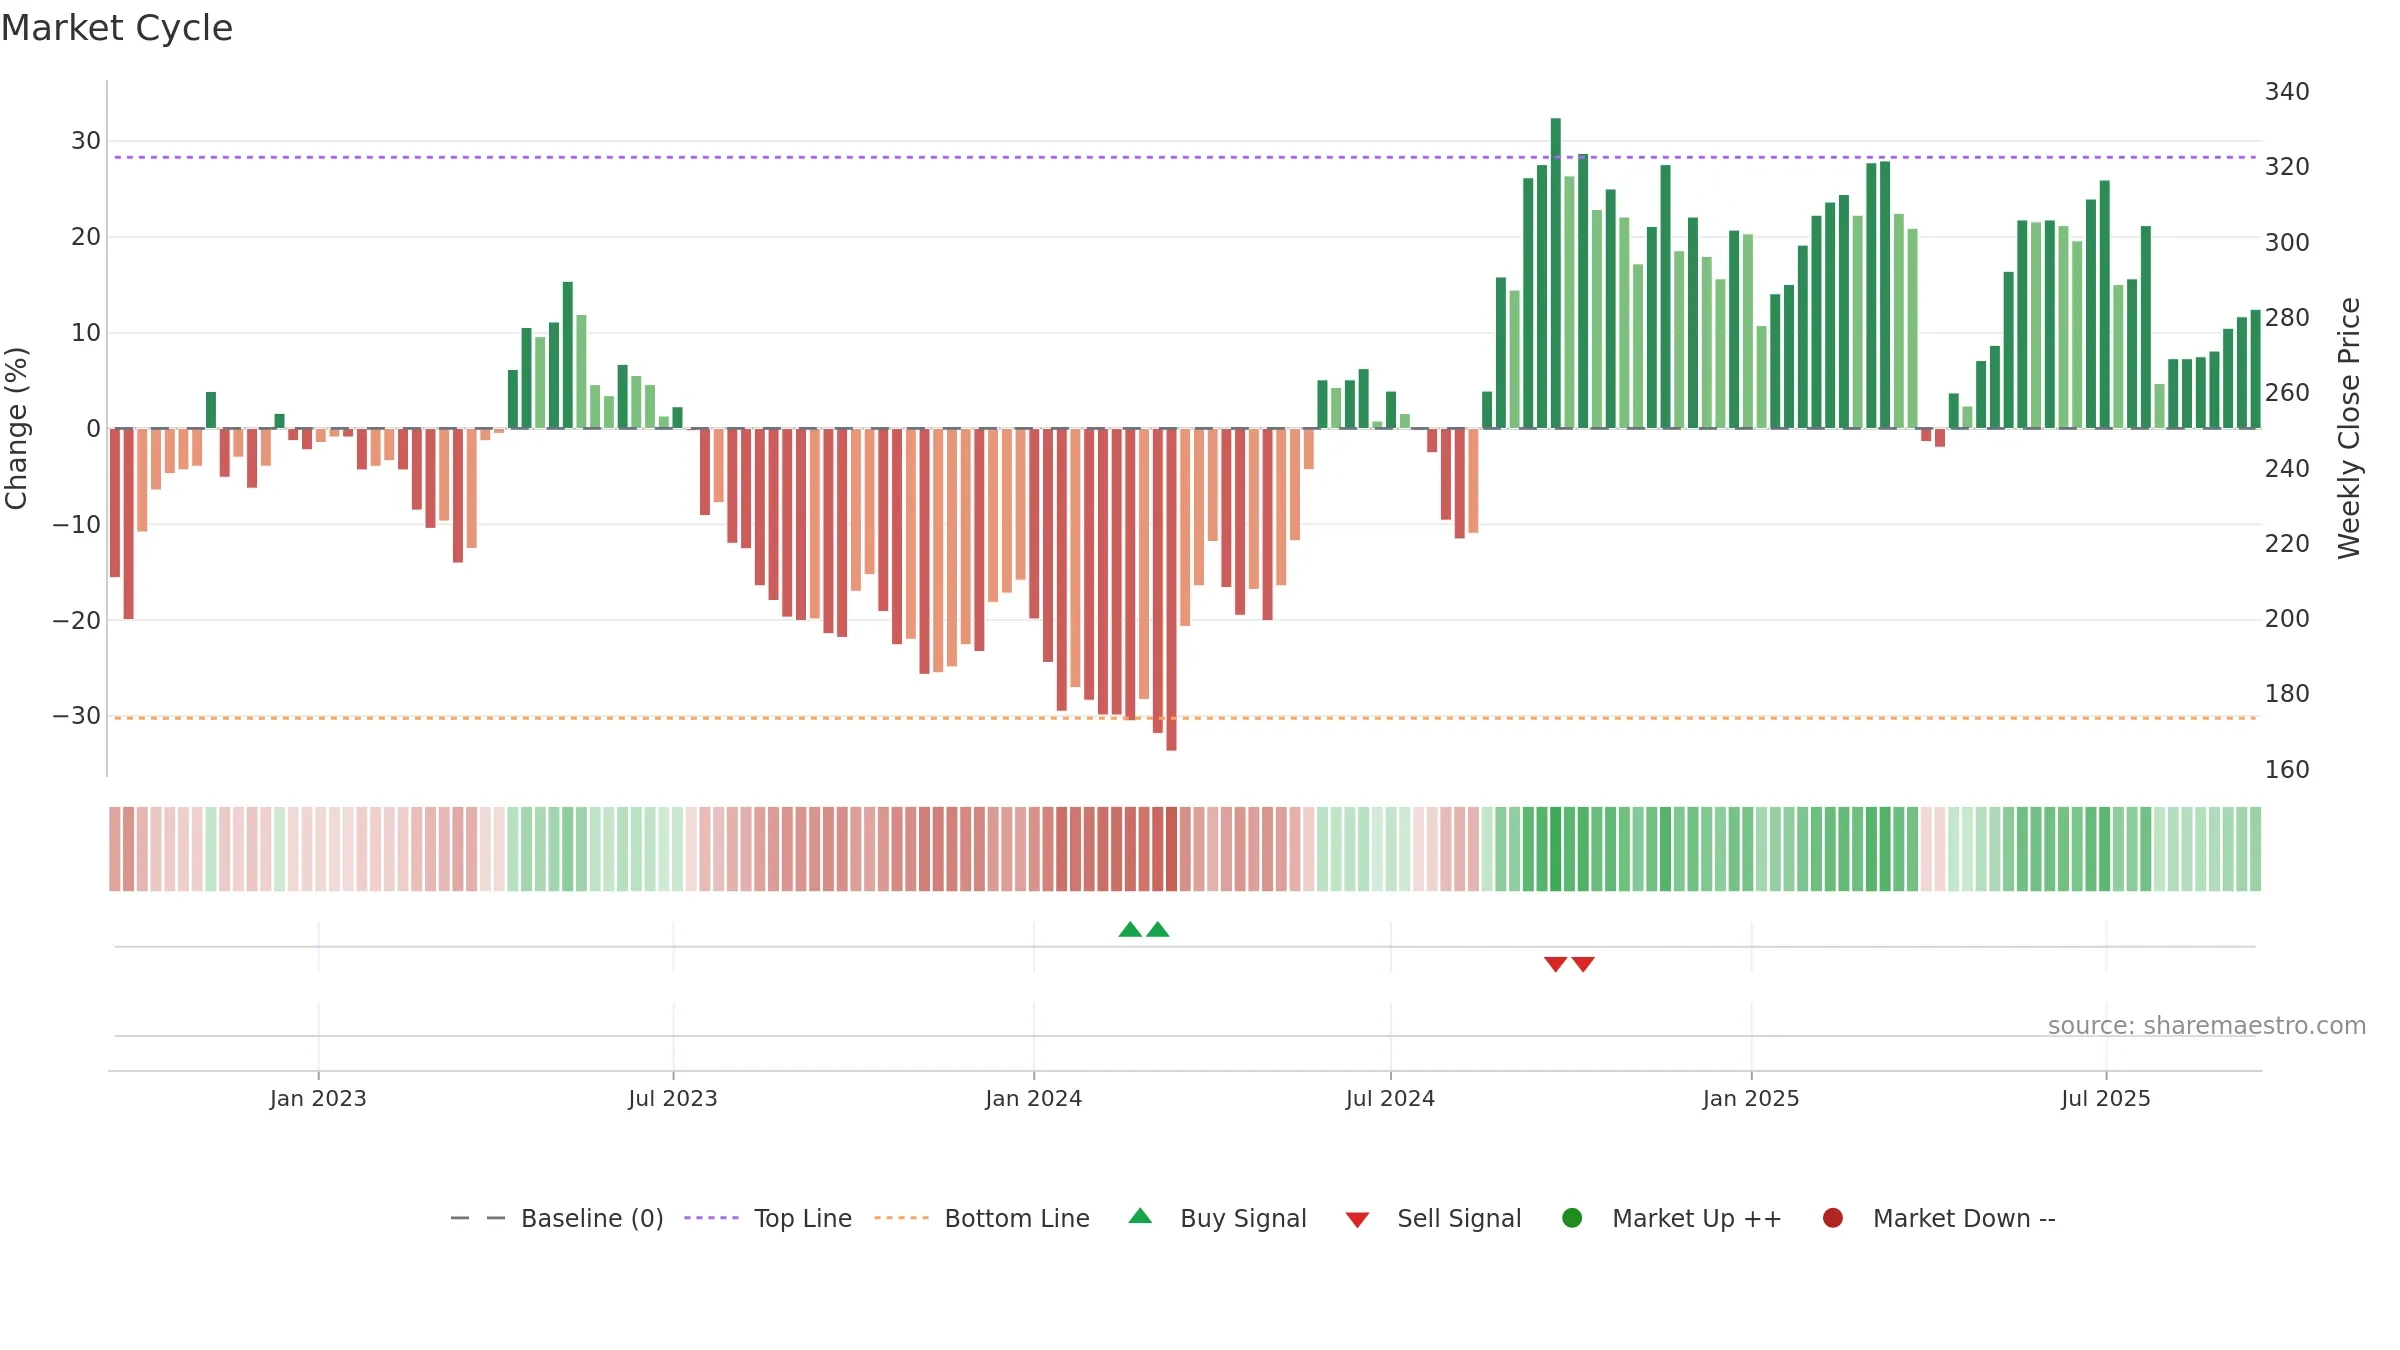Click the source: sharemaestro.com text

pyautogui.click(x=2207, y=1026)
